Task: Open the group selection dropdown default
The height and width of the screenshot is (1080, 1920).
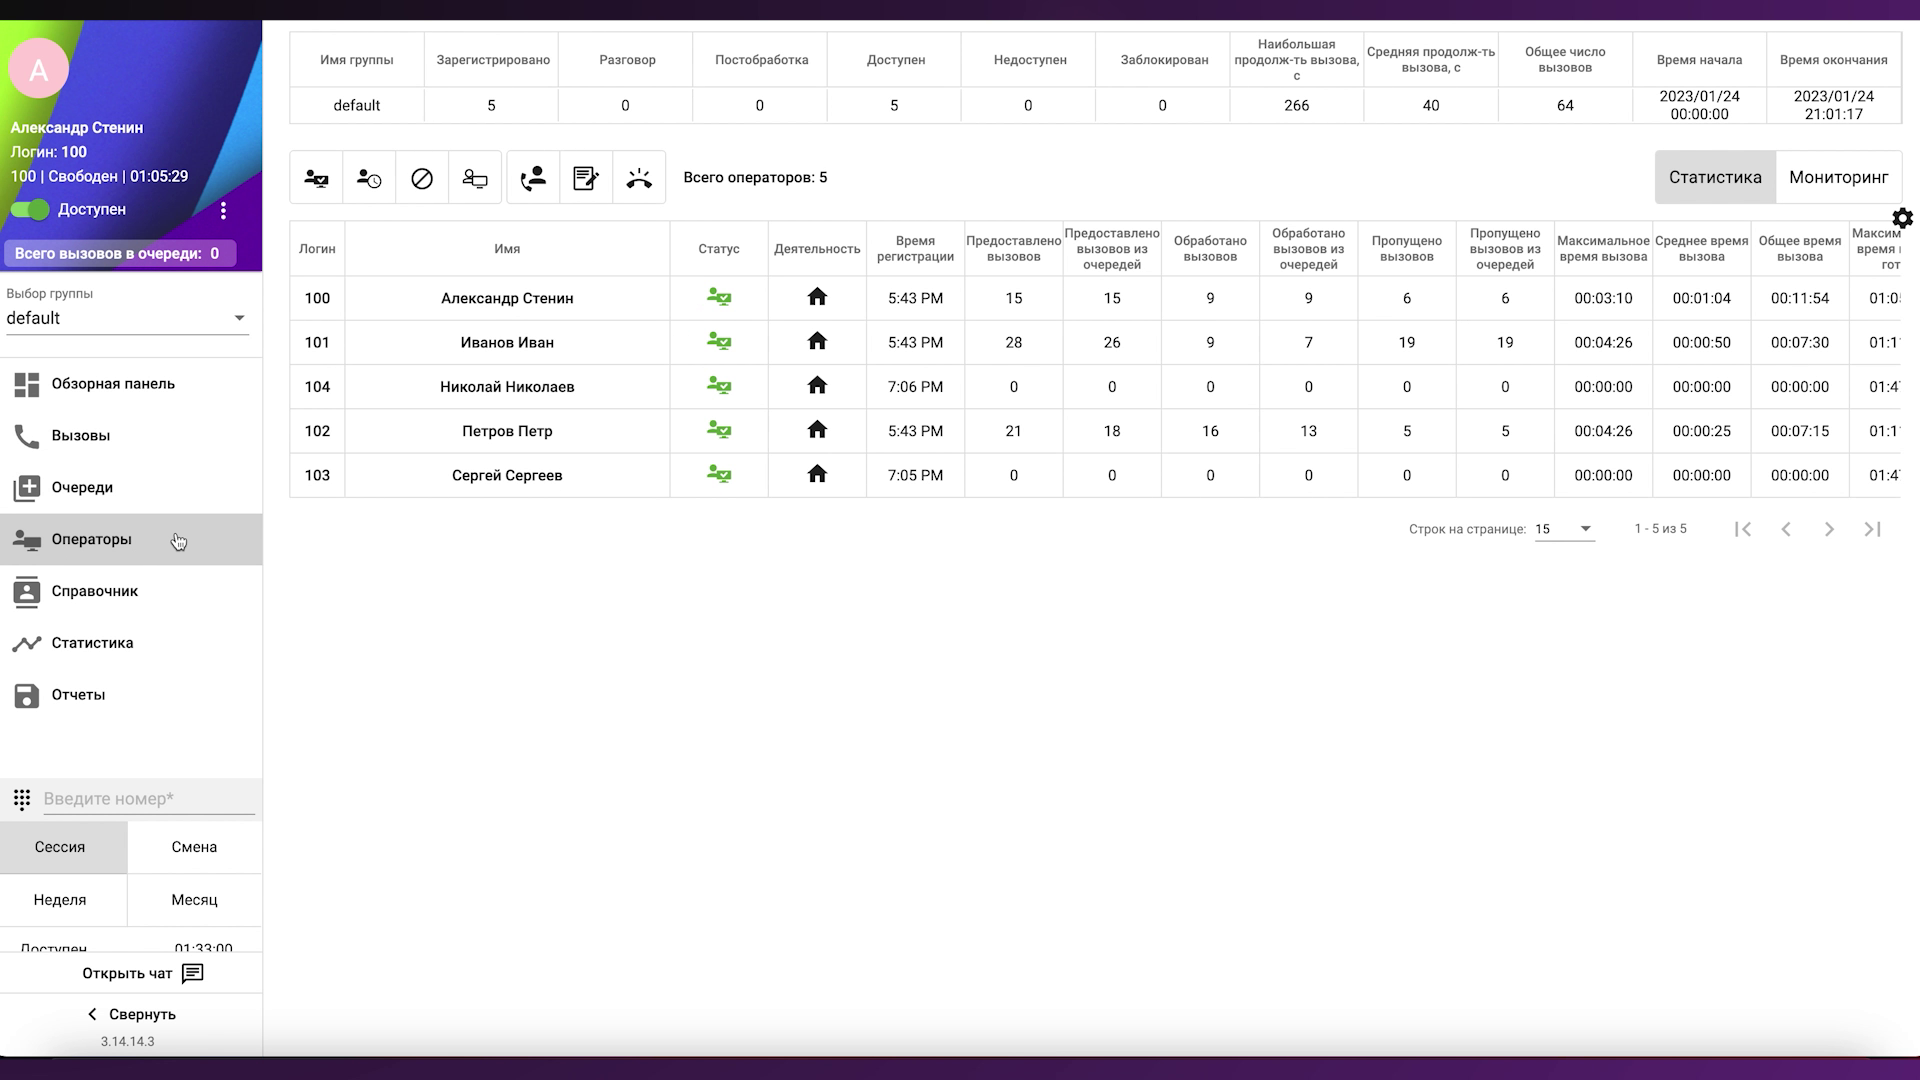Action: click(x=127, y=318)
